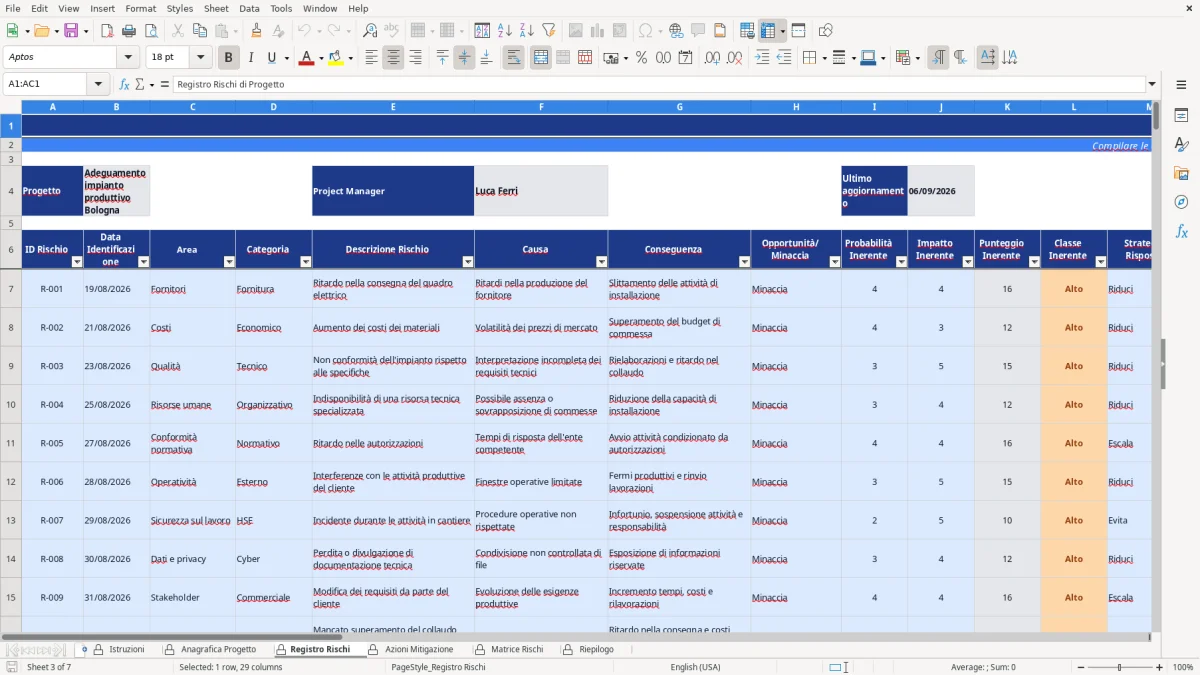Viewport: 1200px width, 675px height.
Task: Apply the yellow background color
Action: click(335, 58)
